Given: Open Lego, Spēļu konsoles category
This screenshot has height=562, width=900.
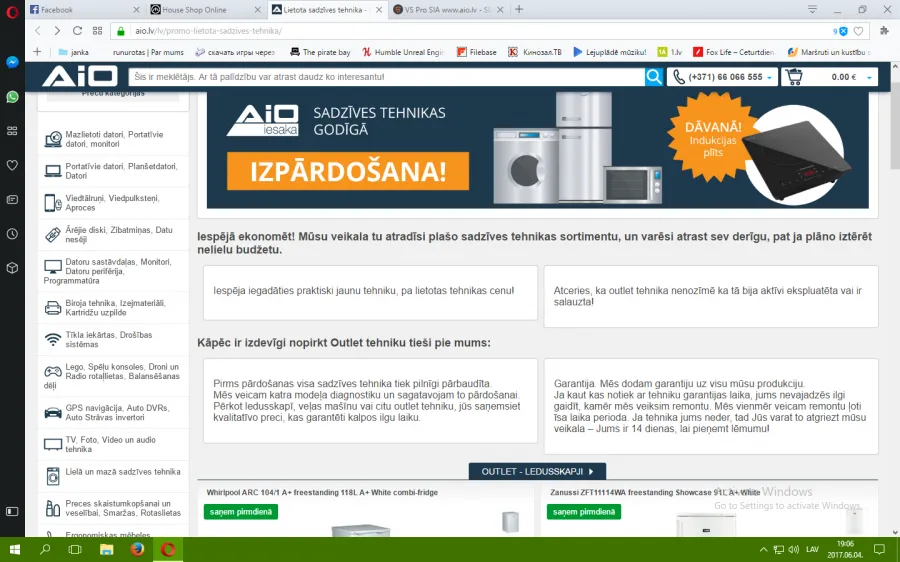Looking at the screenshot, I should (113, 376).
